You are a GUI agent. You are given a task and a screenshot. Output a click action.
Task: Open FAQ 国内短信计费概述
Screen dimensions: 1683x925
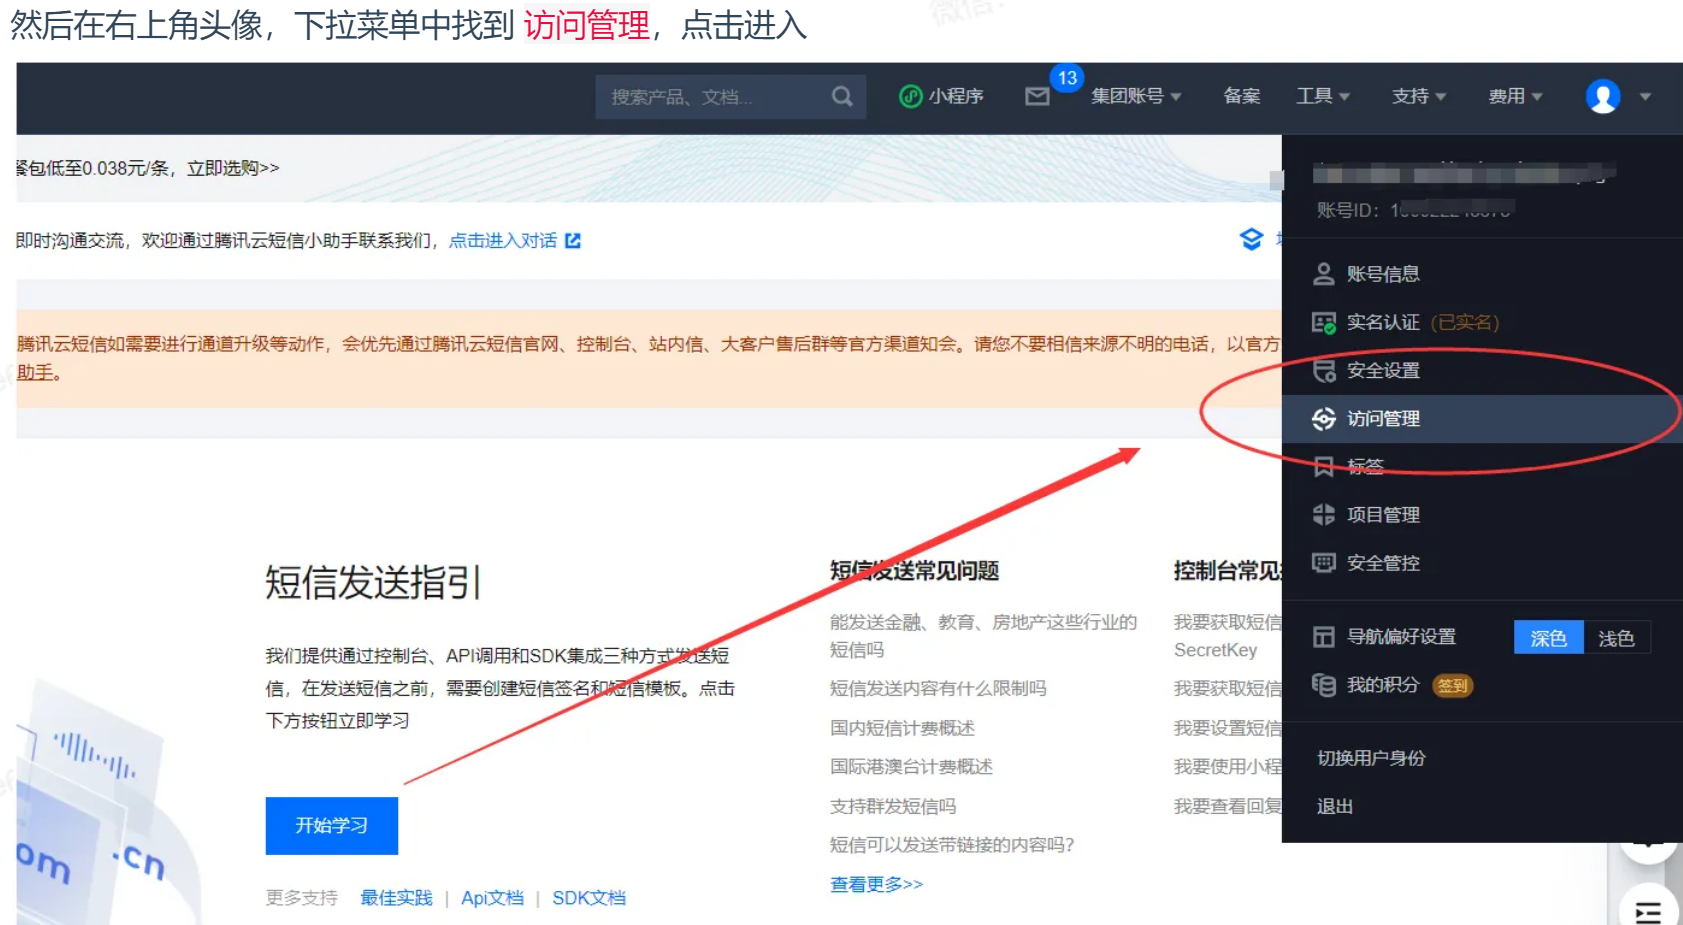902,728
